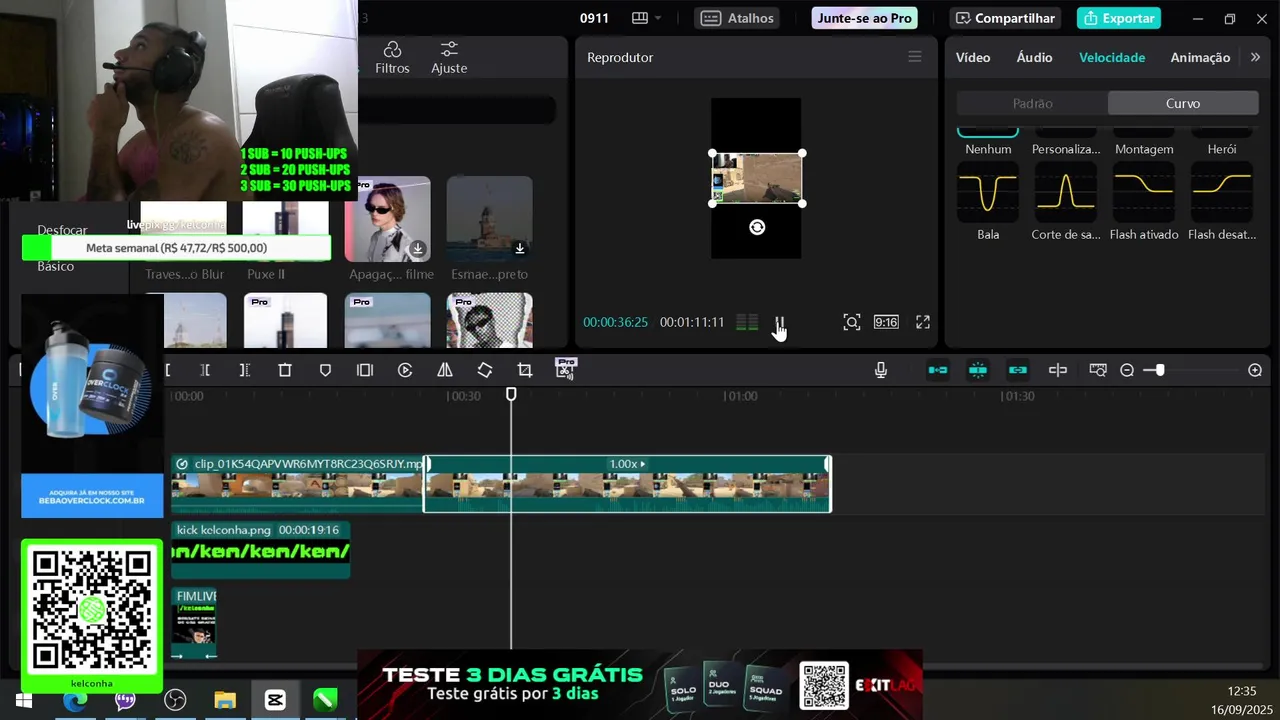1280x720 pixels.
Task: Select the Básico category
Action: pos(56,266)
